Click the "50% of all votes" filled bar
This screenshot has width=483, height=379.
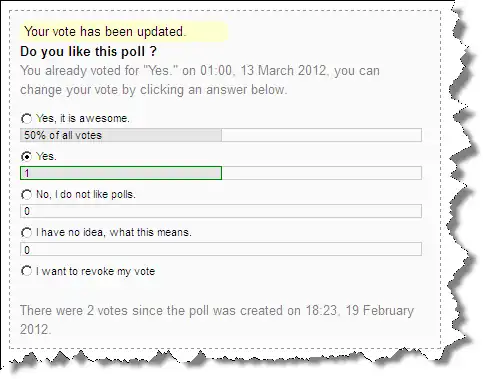(121, 135)
